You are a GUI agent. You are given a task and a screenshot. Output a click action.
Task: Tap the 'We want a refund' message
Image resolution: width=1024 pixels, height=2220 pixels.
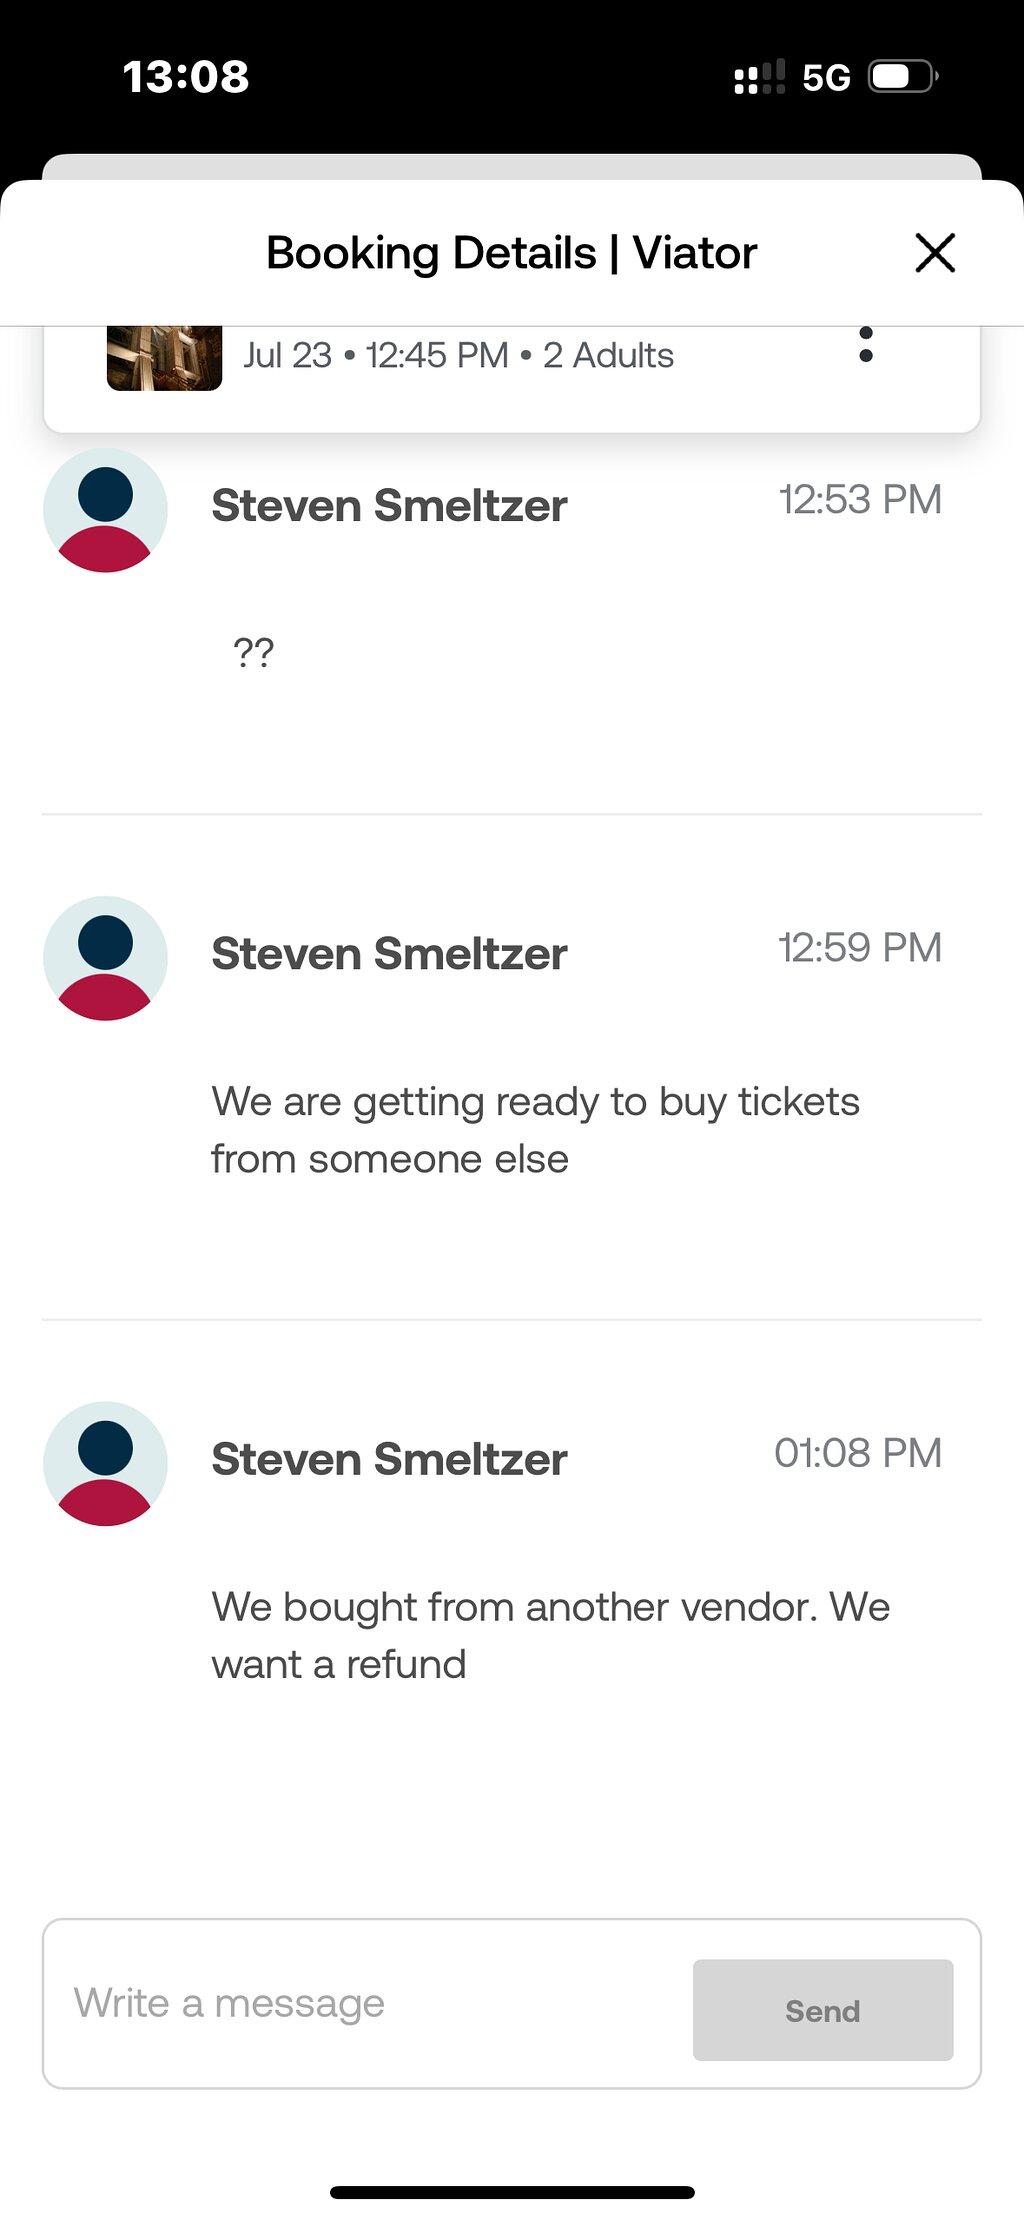[x=550, y=1635]
